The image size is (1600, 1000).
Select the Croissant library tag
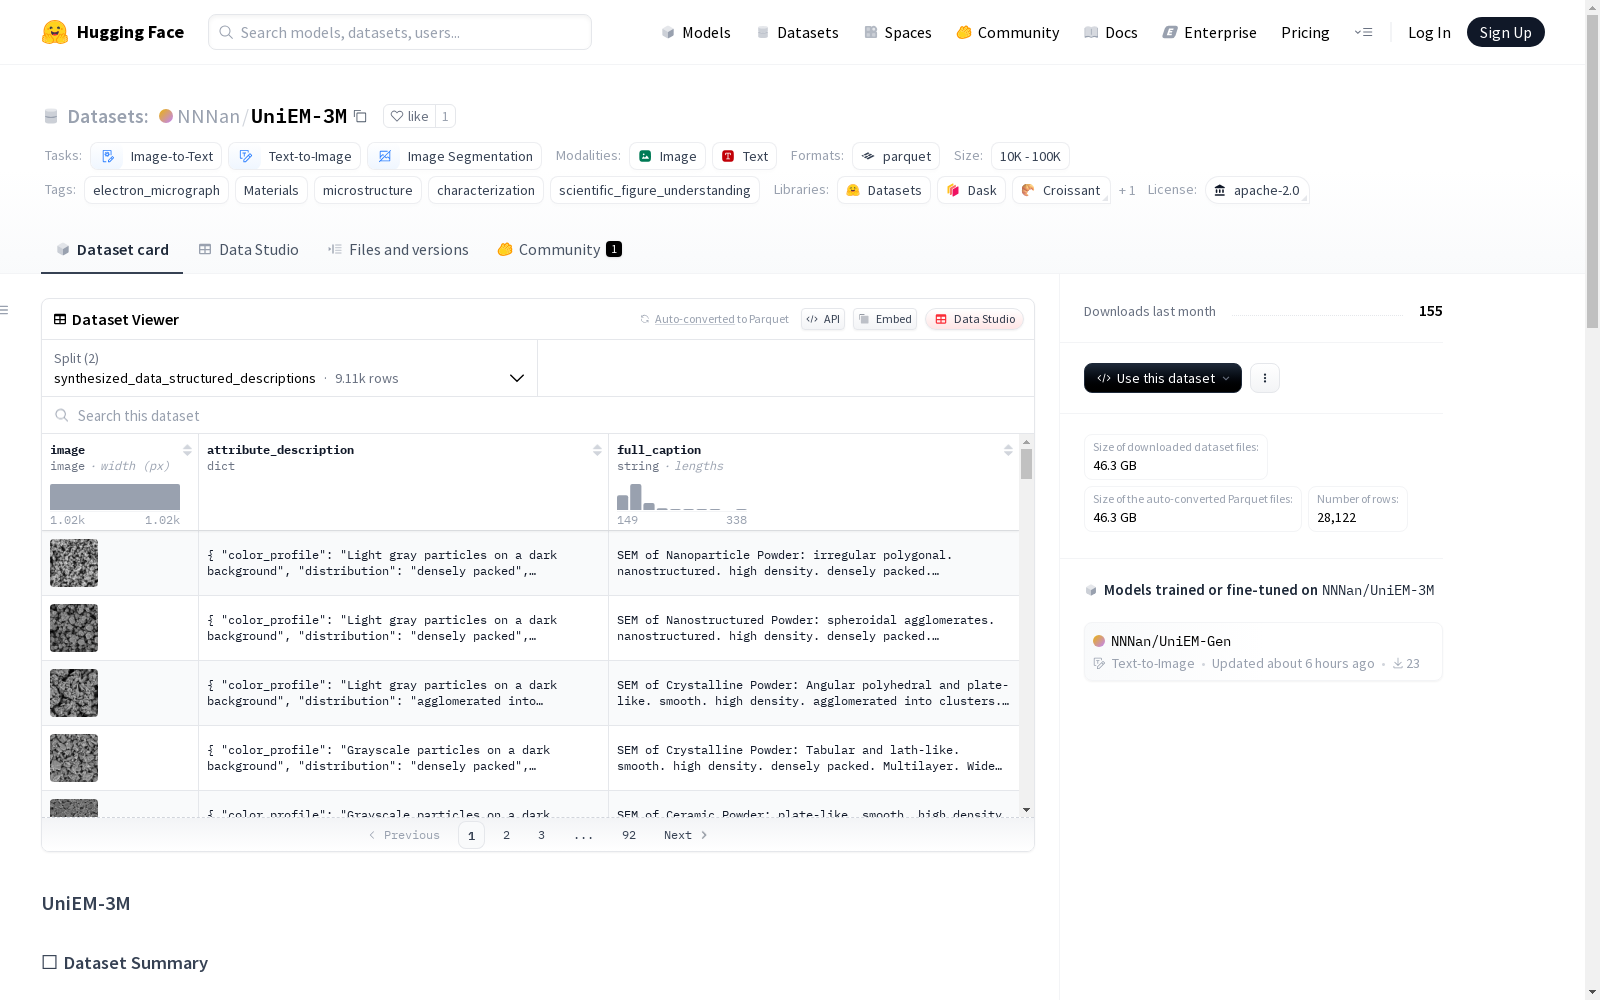pos(1061,190)
